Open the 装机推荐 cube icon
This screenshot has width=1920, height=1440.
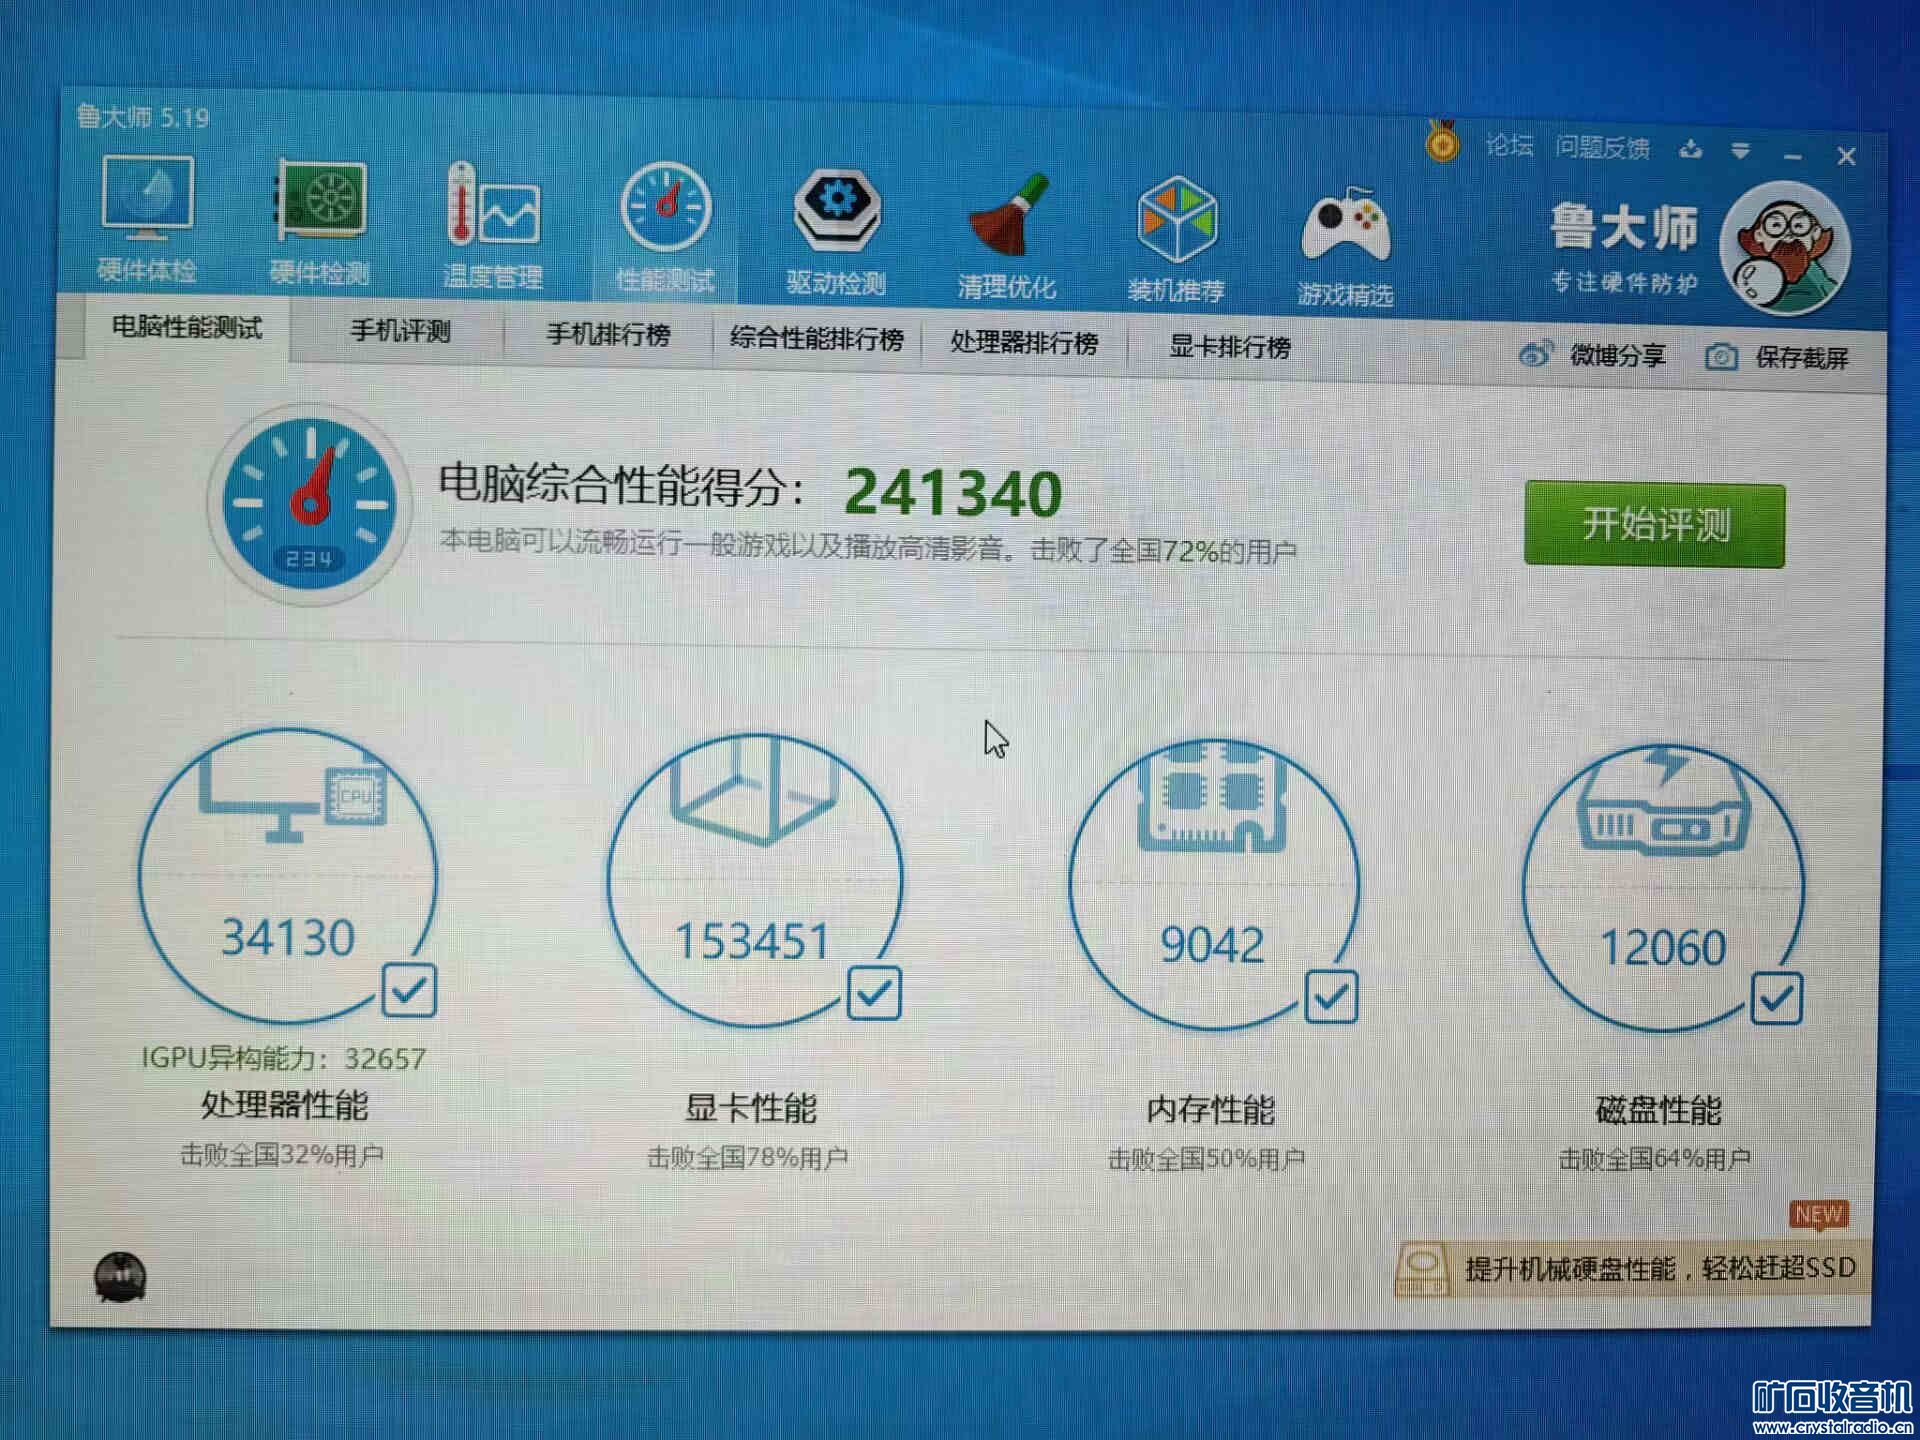click(x=1177, y=238)
